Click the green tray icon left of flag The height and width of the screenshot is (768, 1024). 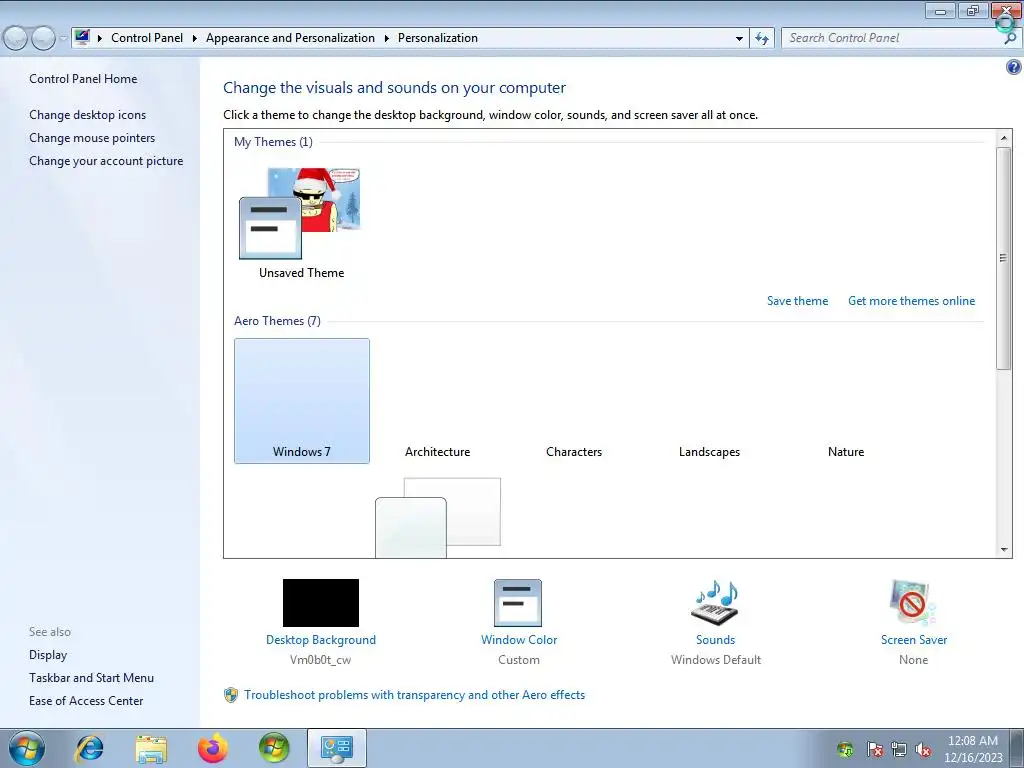(845, 749)
